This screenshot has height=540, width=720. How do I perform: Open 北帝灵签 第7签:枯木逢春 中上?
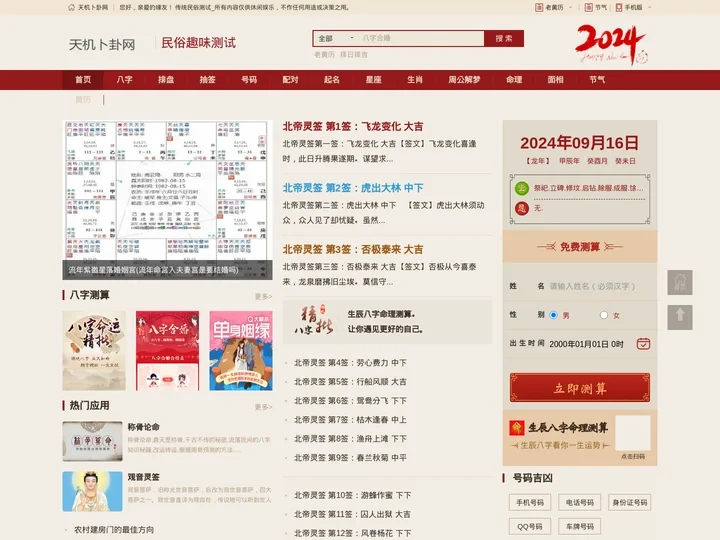tap(350, 420)
